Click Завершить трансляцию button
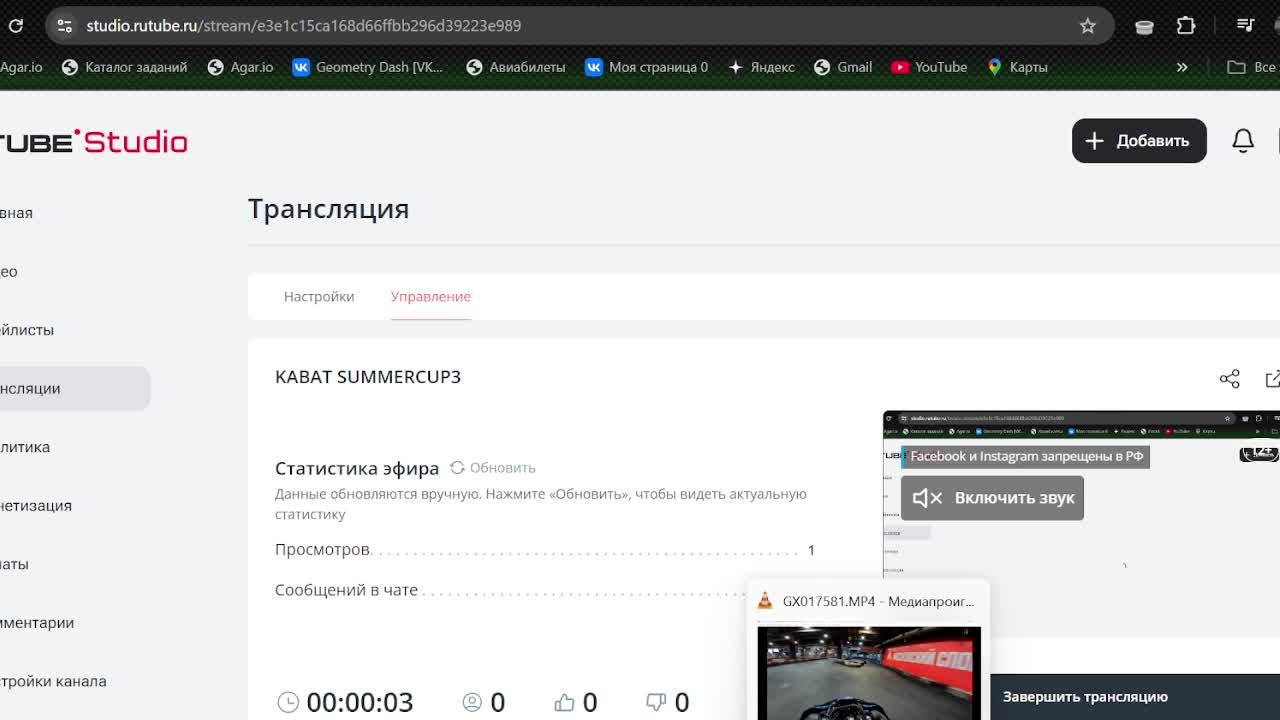The height and width of the screenshot is (720, 1280). 1086,697
